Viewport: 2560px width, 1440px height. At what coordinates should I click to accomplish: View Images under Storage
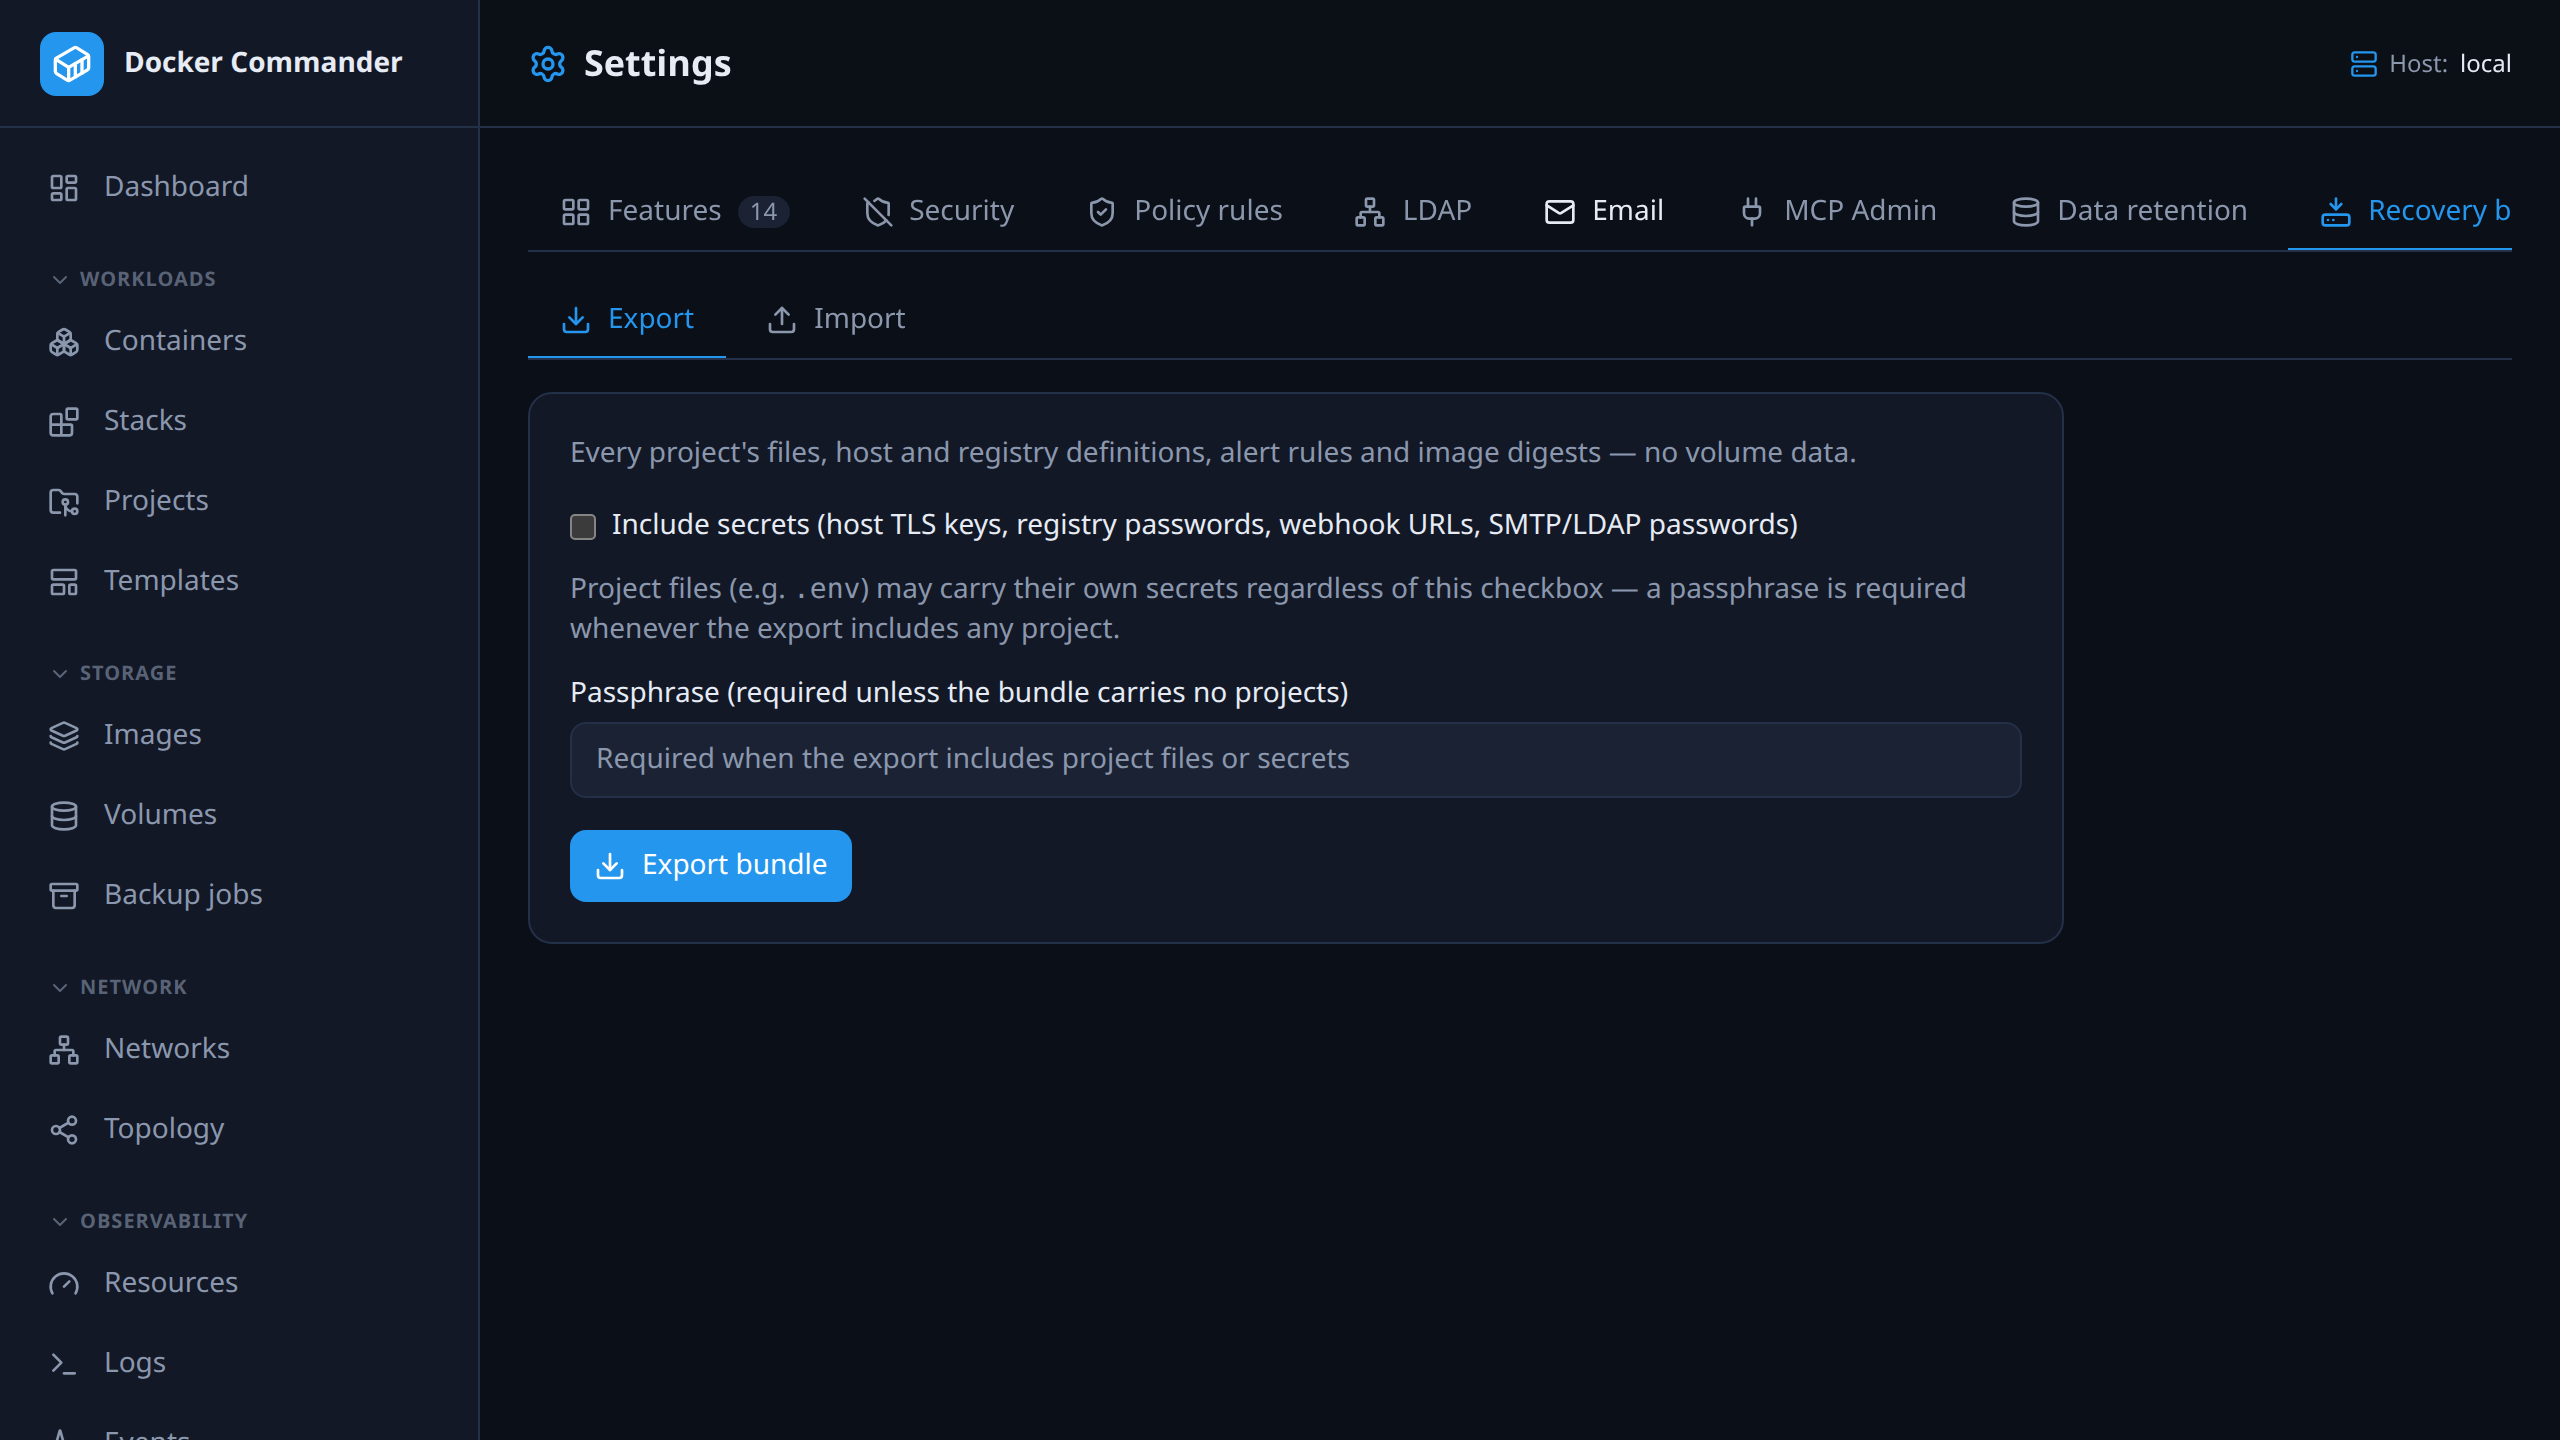(x=240, y=735)
